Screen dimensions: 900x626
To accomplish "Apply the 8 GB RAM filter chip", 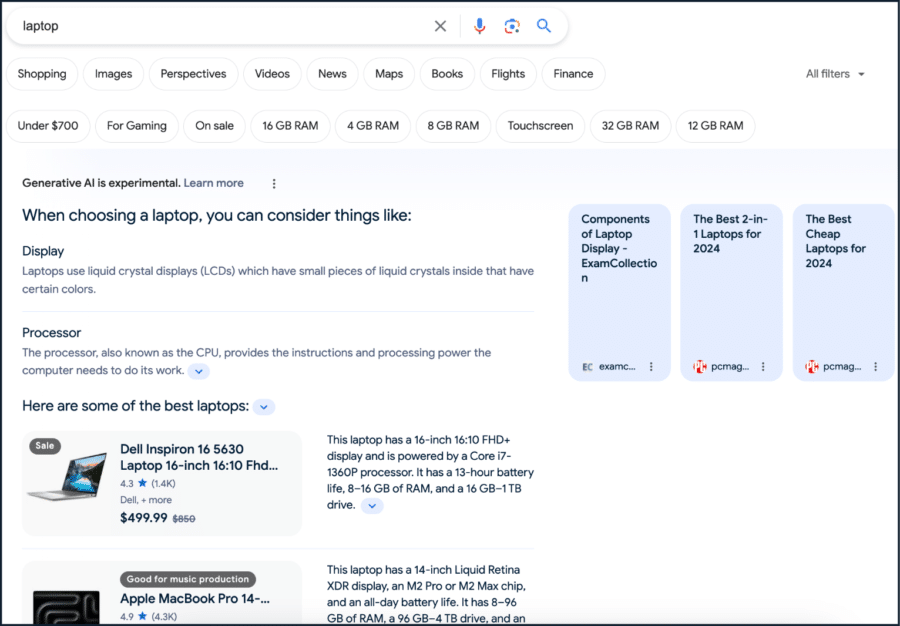I will coord(453,126).
